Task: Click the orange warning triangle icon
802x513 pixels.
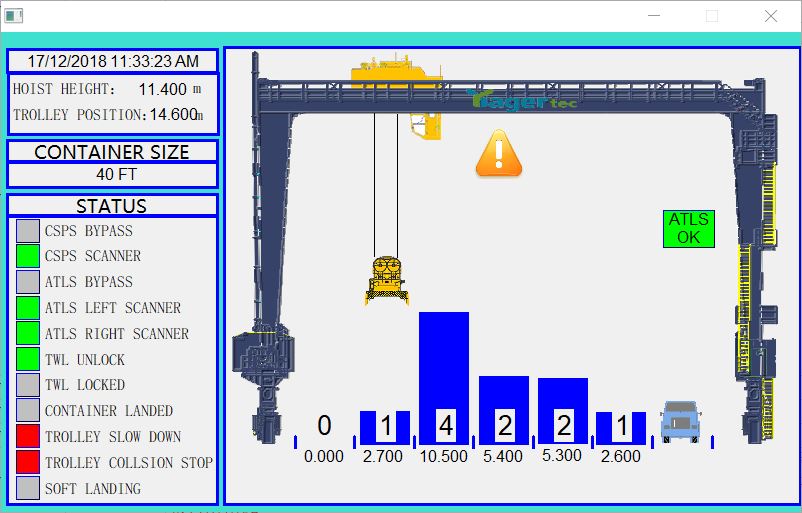Action: click(x=499, y=154)
